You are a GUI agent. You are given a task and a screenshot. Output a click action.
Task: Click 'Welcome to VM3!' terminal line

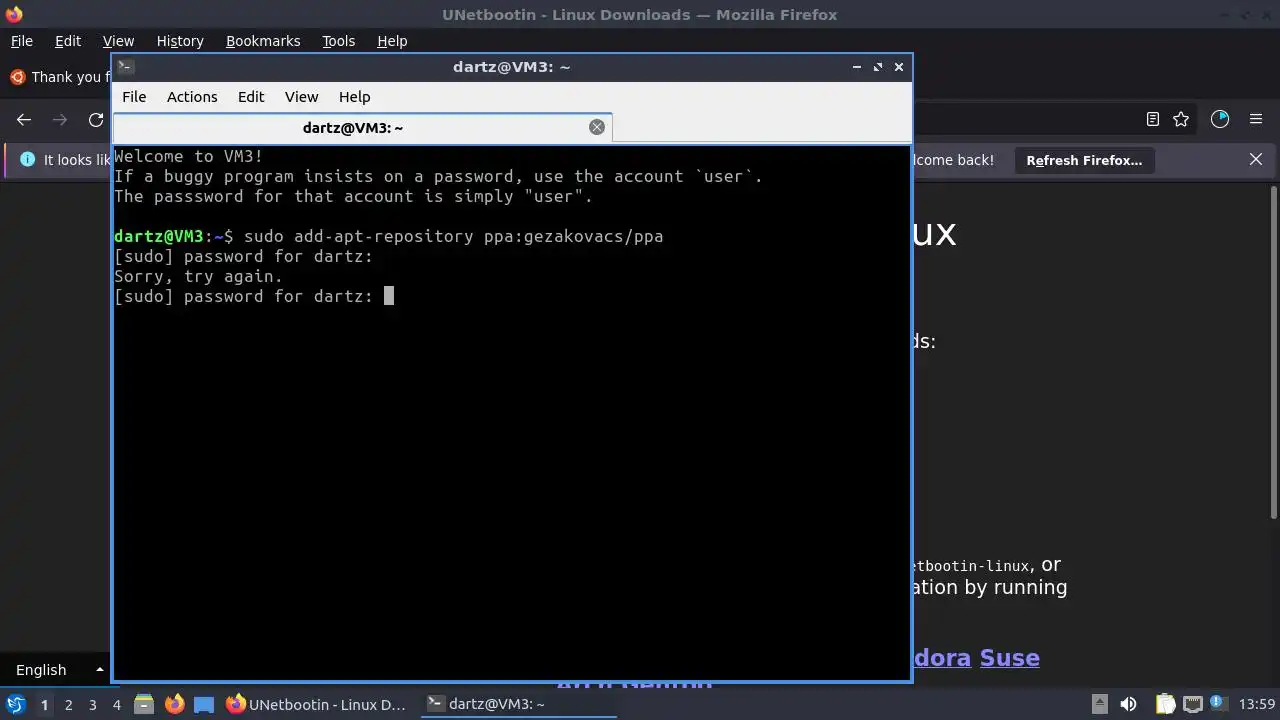pos(189,156)
